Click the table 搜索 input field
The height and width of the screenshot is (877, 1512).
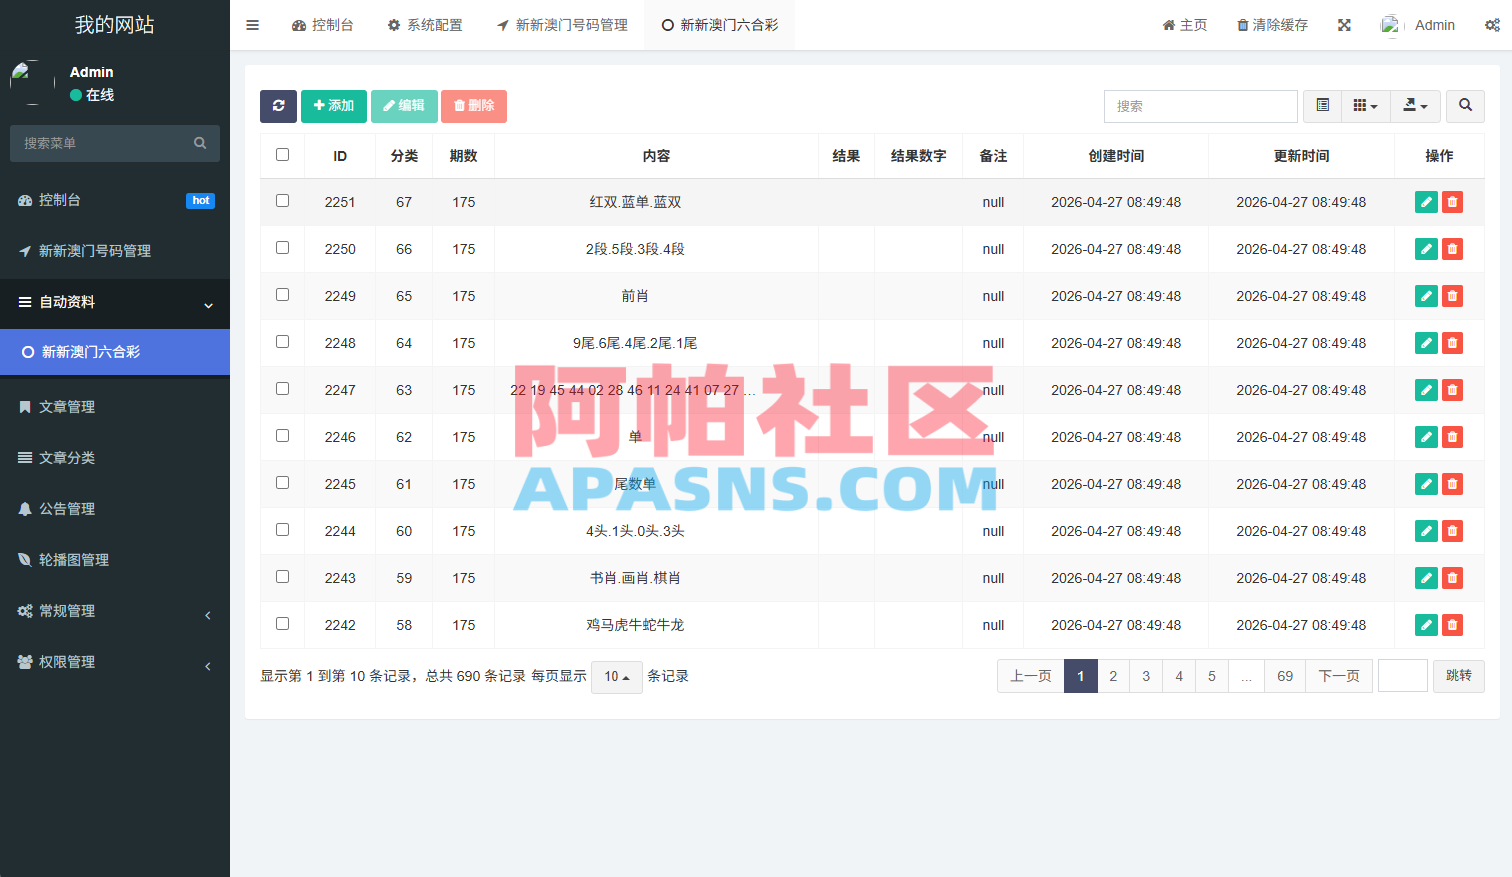pyautogui.click(x=1201, y=106)
